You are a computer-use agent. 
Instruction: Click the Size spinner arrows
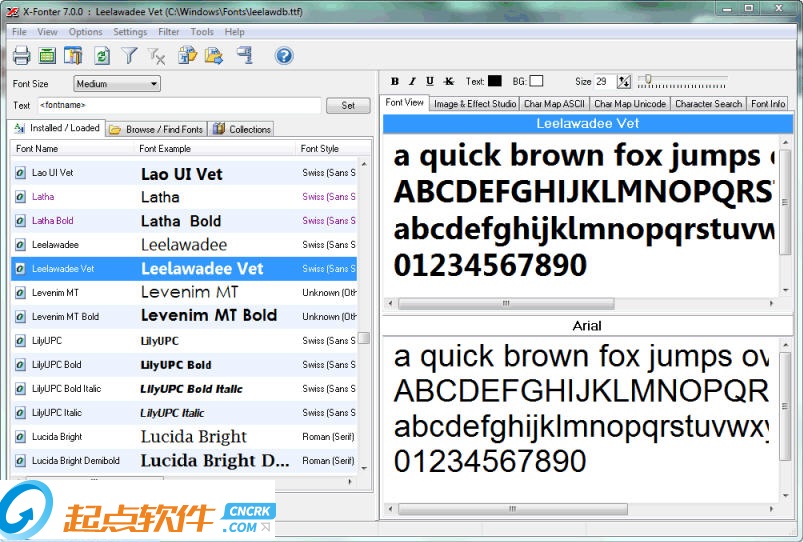pyautogui.click(x=625, y=81)
